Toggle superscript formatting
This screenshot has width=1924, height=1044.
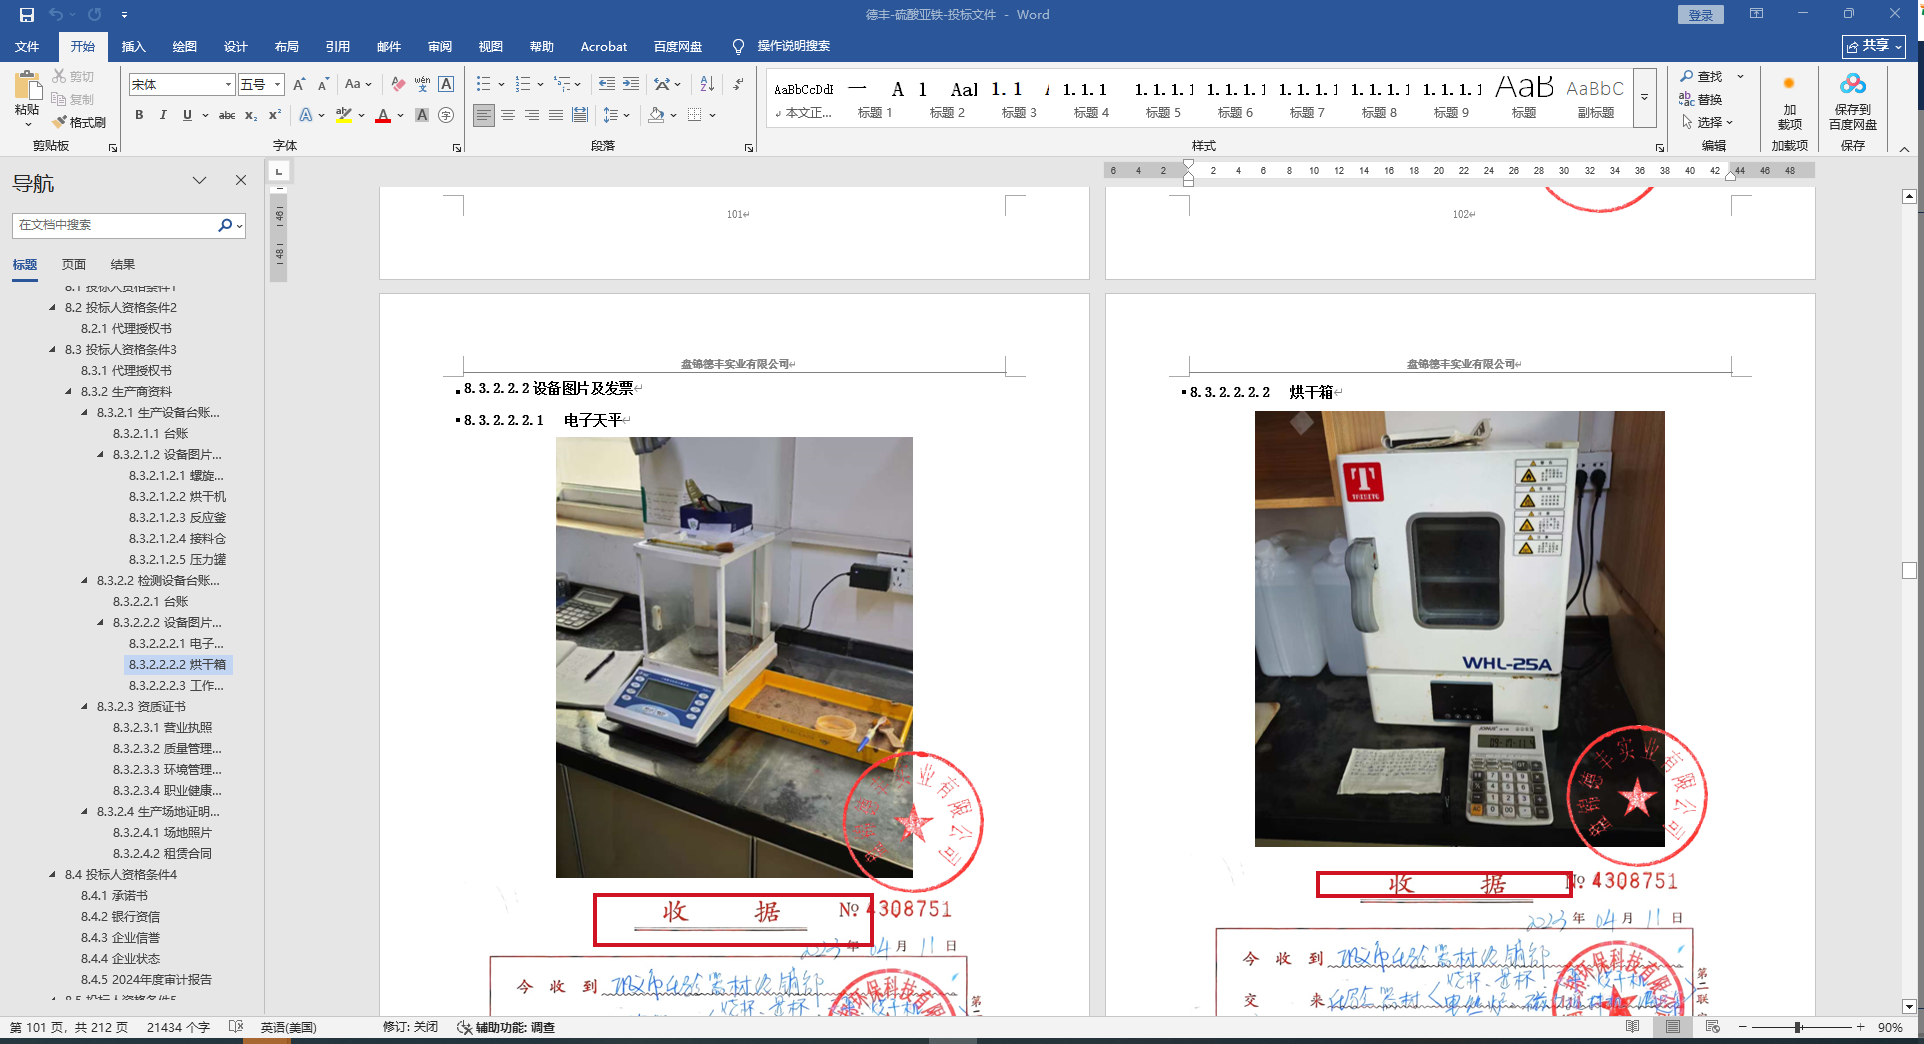(x=275, y=115)
